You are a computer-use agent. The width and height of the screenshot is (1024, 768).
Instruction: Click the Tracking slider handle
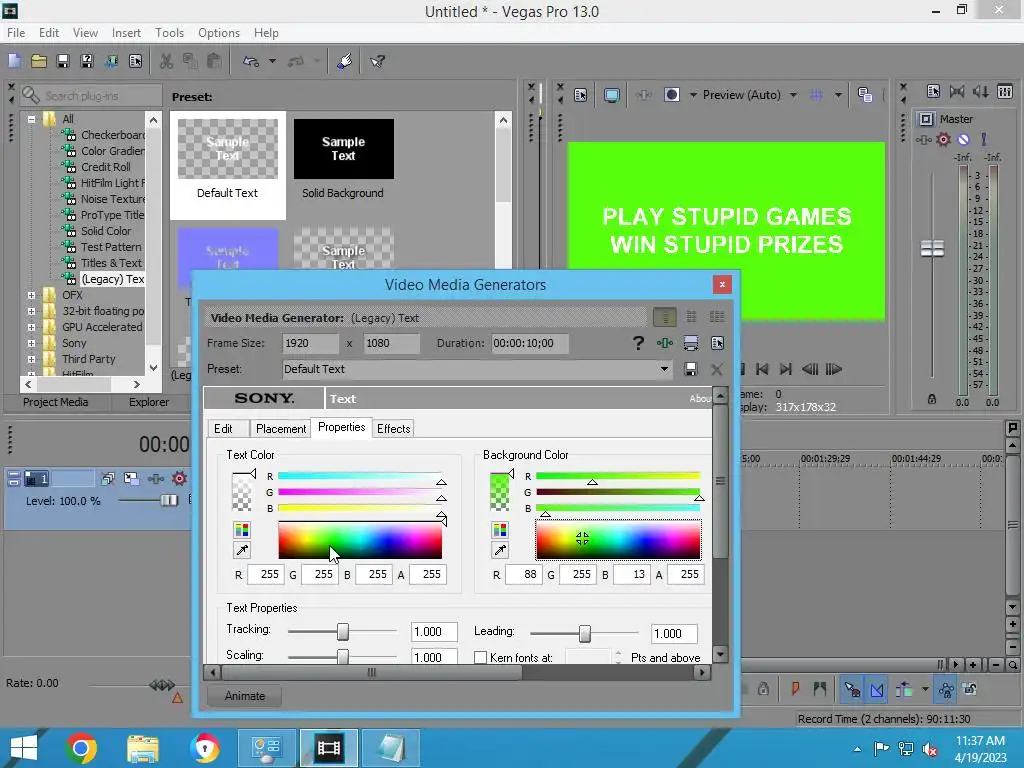[x=343, y=632]
